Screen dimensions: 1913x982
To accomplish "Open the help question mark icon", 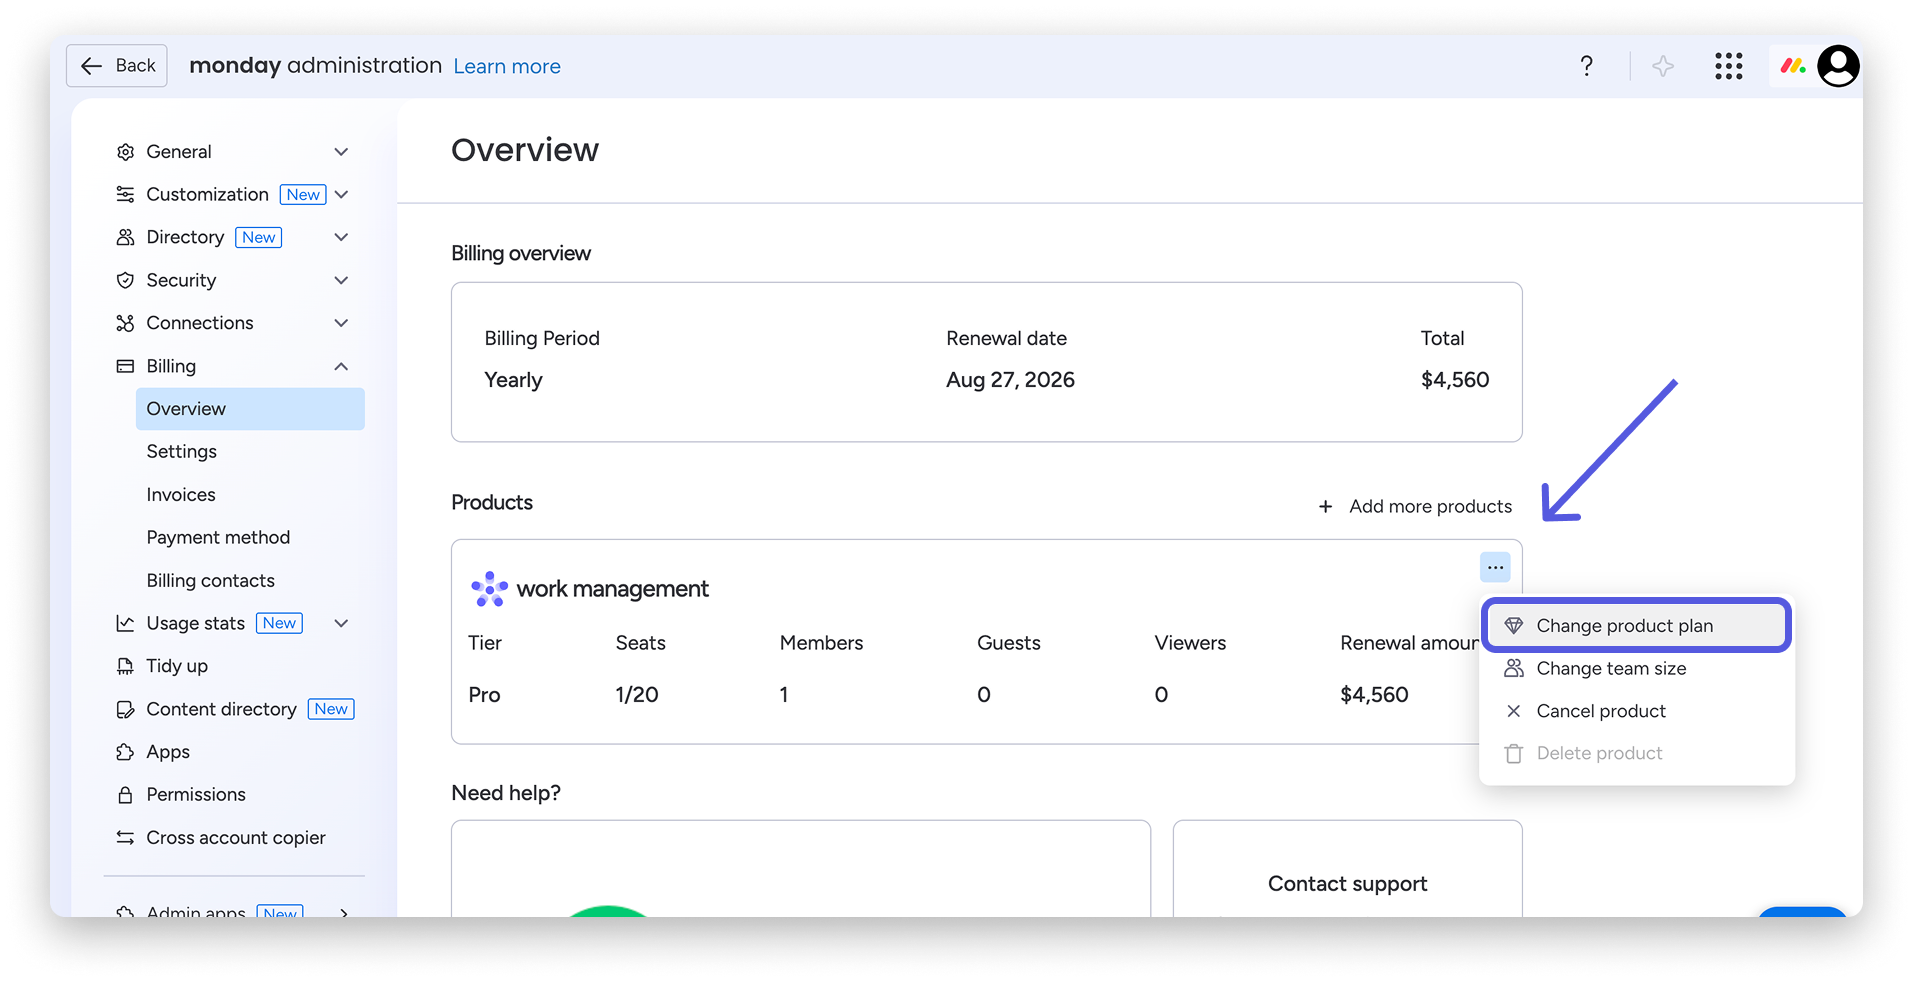I will pyautogui.click(x=1585, y=65).
